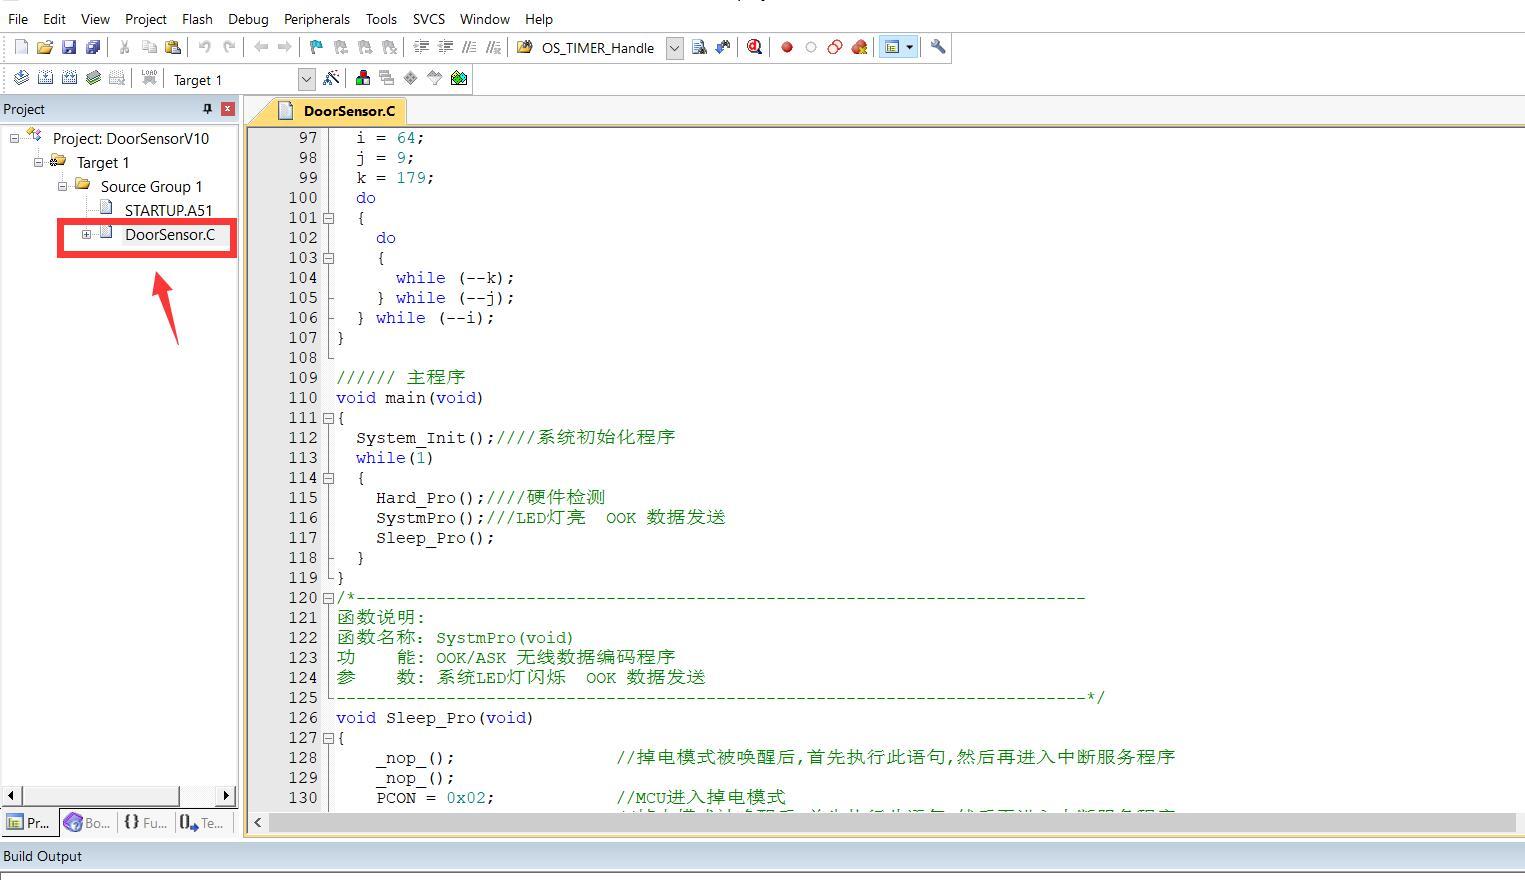This screenshot has width=1525, height=880.
Task: Open the Target 1 dropdown list
Action: 306,79
